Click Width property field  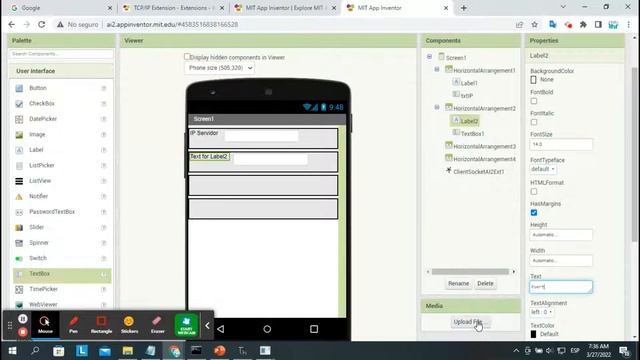pyautogui.click(x=561, y=260)
